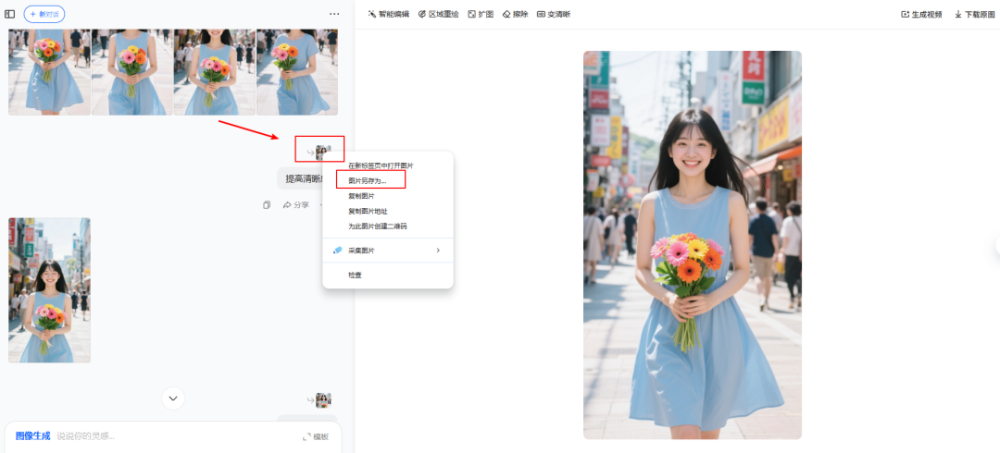Screen dimensions: 1000x453
Task: Toggle the left sidebar panel icon
Action: coord(10,14)
